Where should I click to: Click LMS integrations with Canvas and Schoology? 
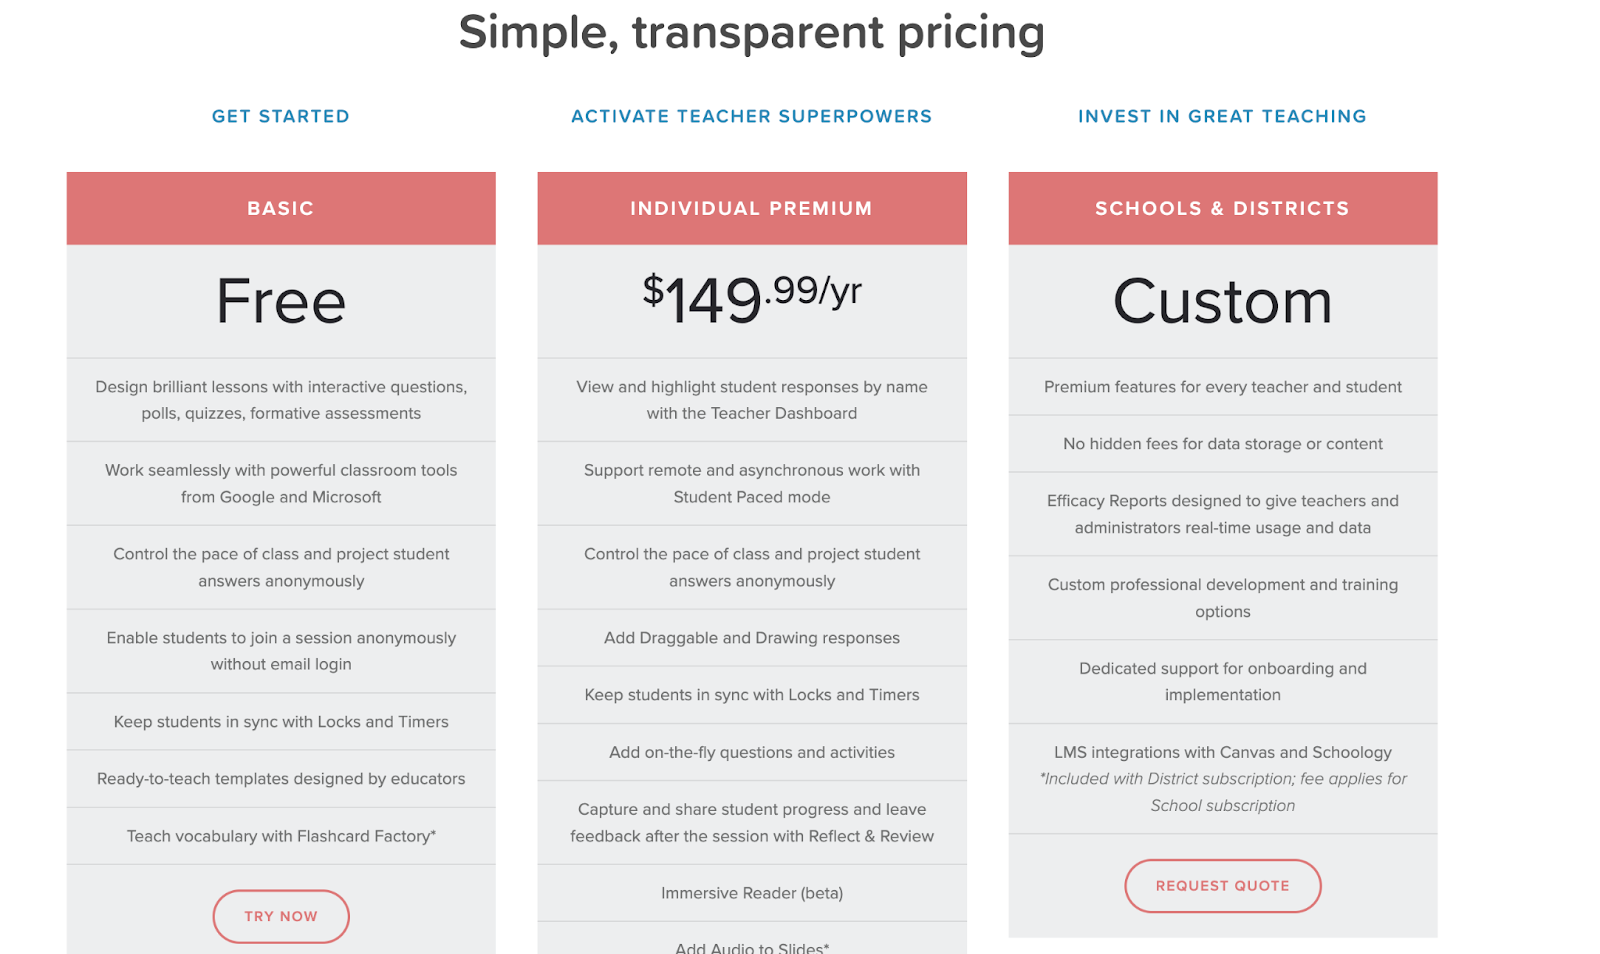point(1222,752)
